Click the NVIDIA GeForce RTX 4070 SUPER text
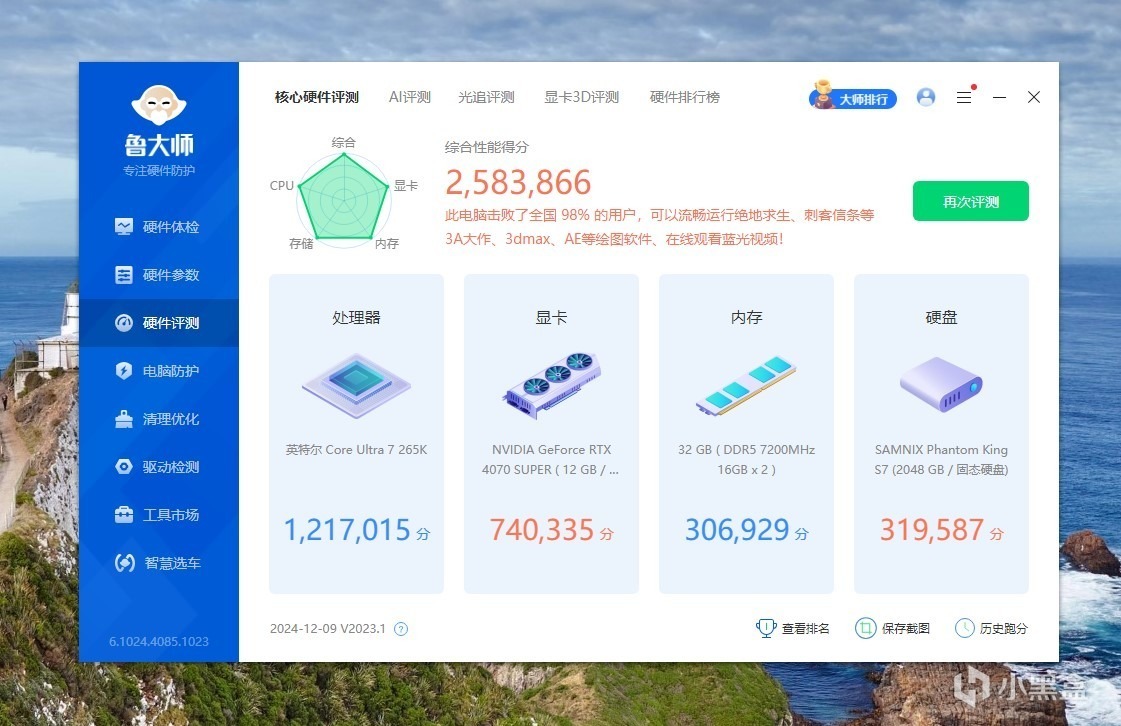The height and width of the screenshot is (726, 1121). coord(550,459)
